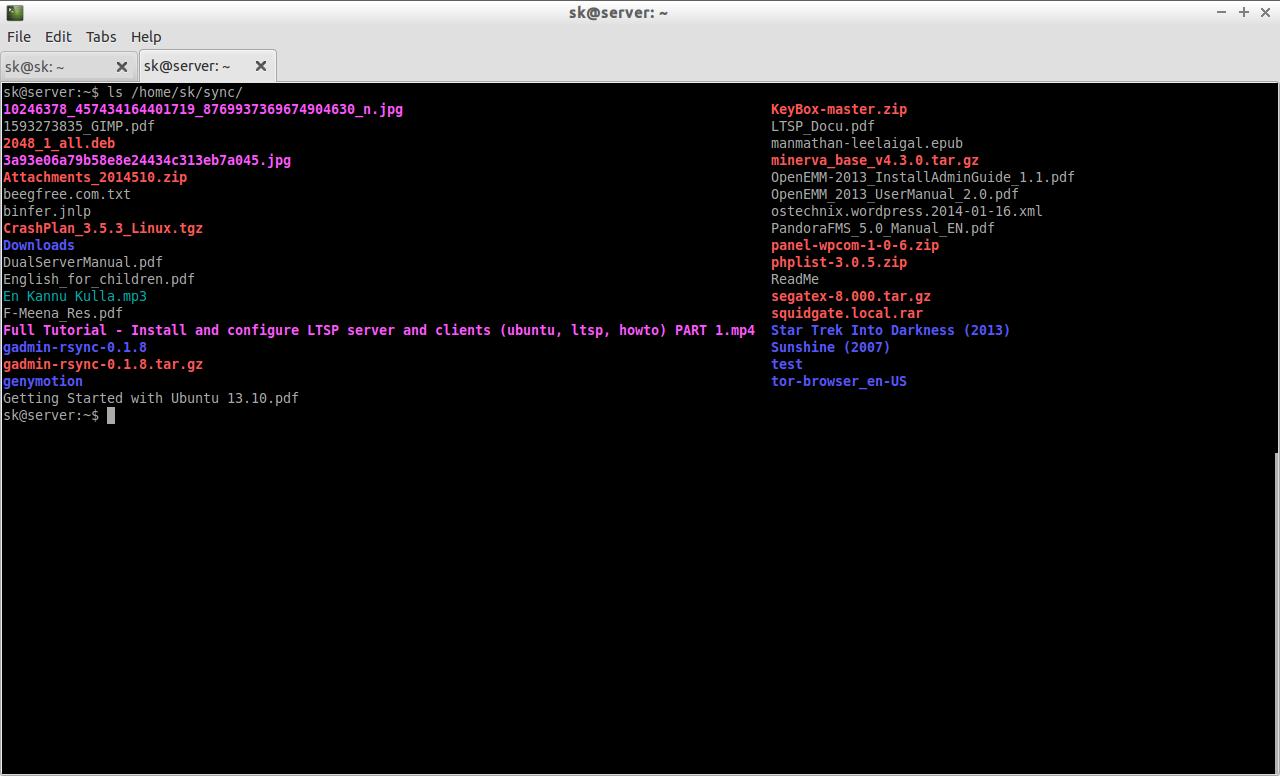Click CrashPlan_3.5.3_Linux.tgz file name
Viewport: 1280px width, 776px height.
[103, 228]
